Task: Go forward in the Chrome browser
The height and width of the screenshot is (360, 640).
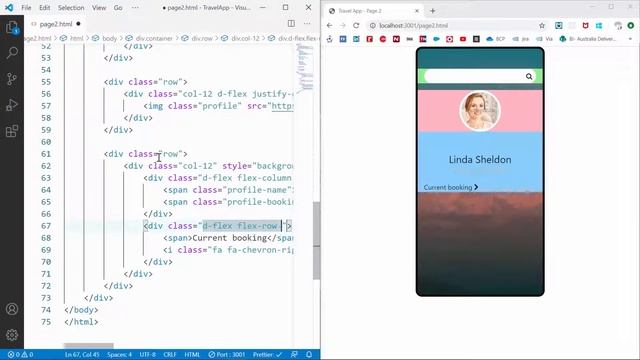Action: tap(343, 25)
